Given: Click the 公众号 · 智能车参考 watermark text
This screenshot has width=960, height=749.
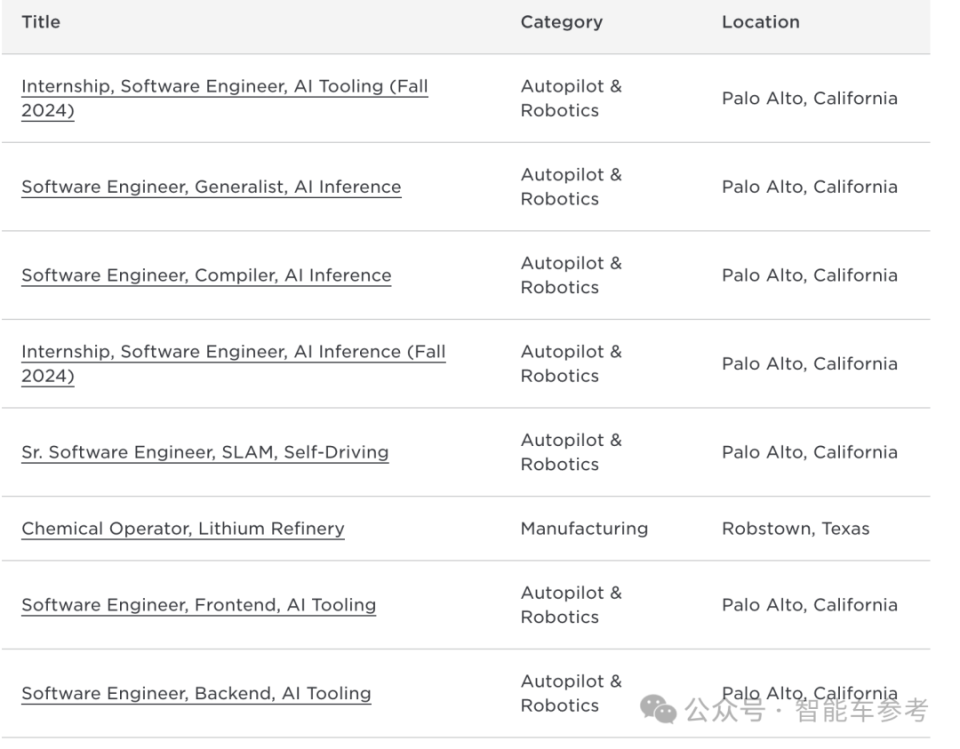Looking at the screenshot, I should [808, 711].
